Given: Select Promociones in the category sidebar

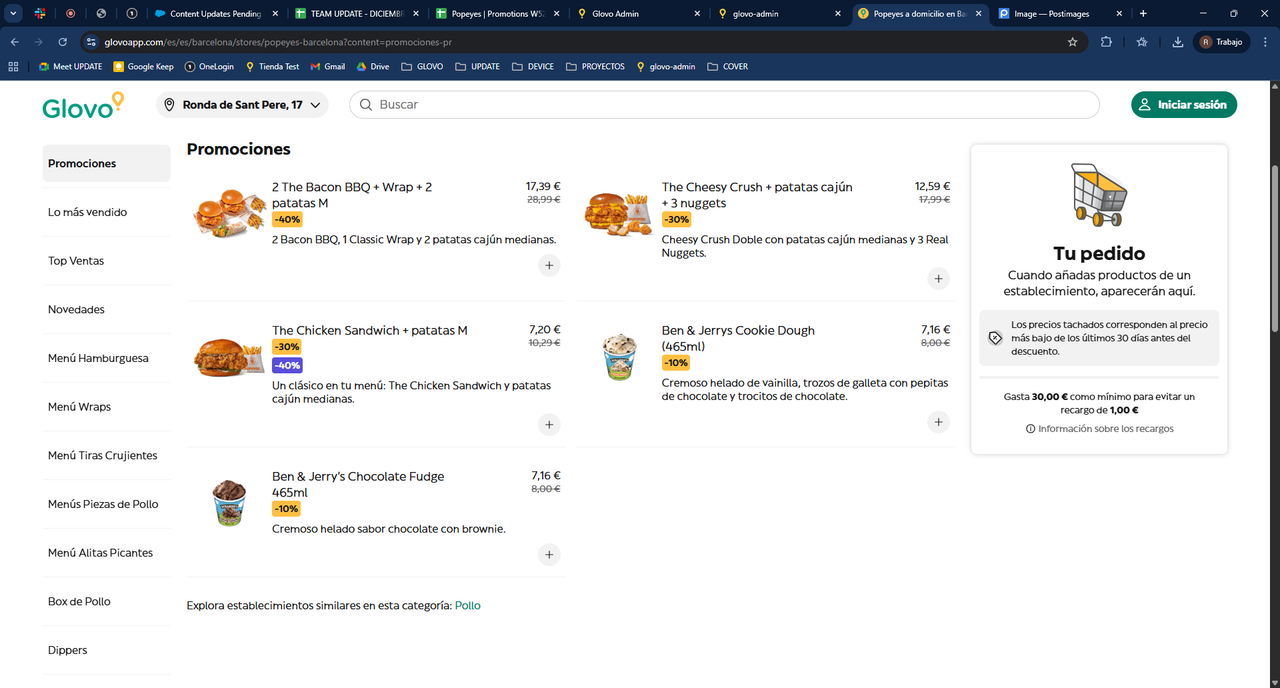Looking at the screenshot, I should (x=106, y=163).
